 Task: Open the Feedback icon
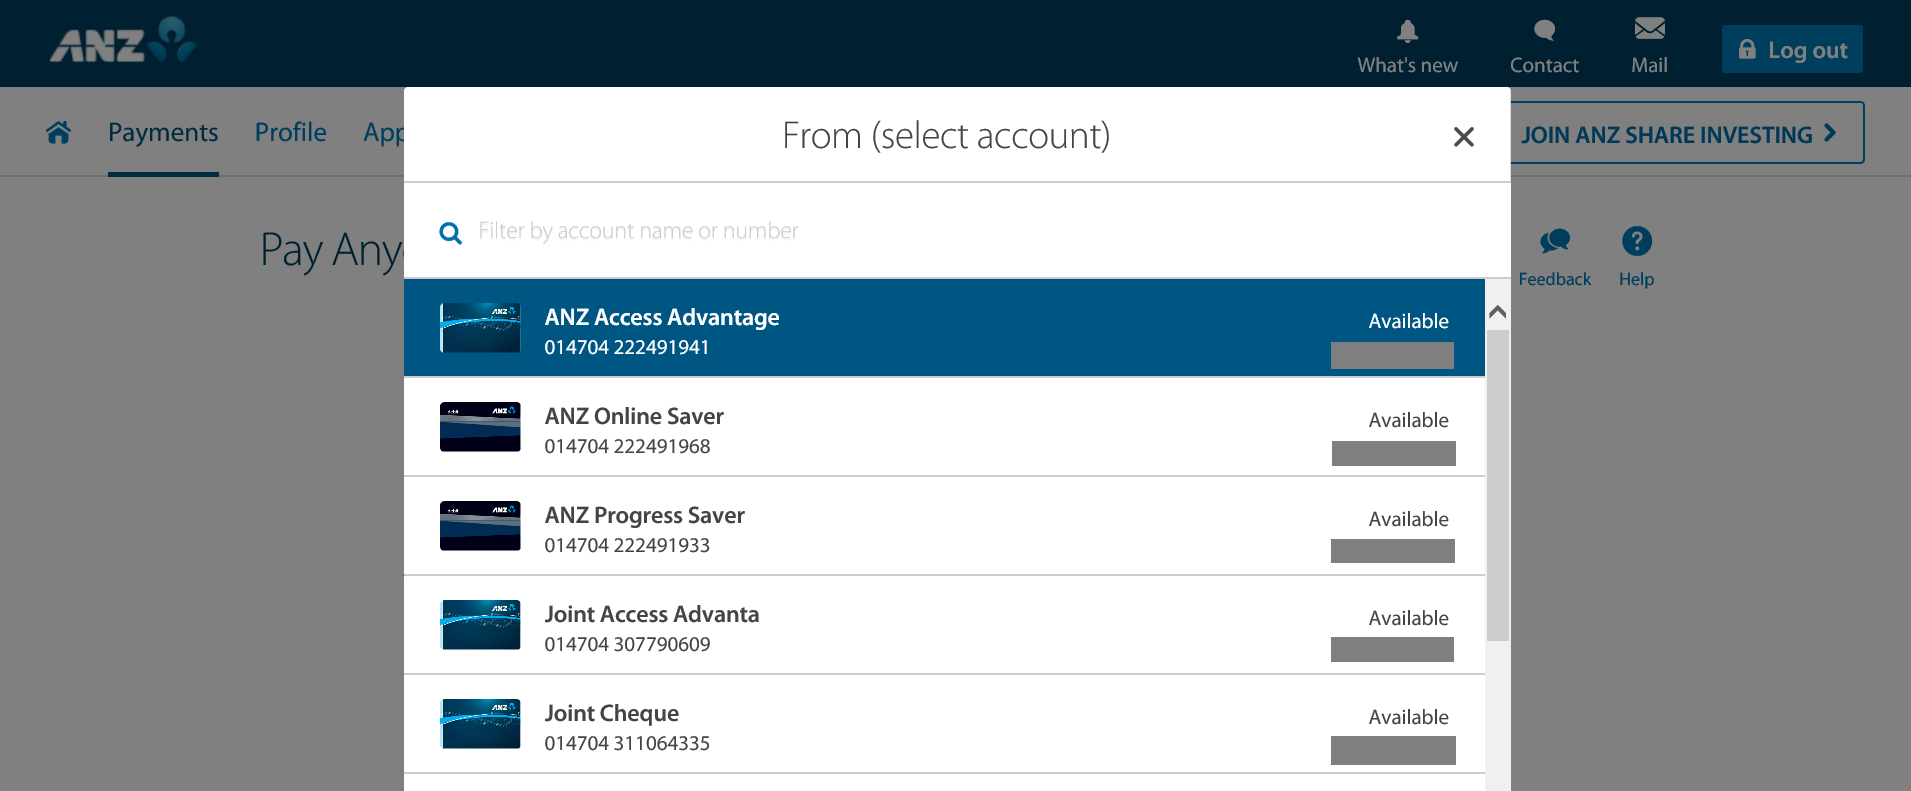pos(1555,241)
